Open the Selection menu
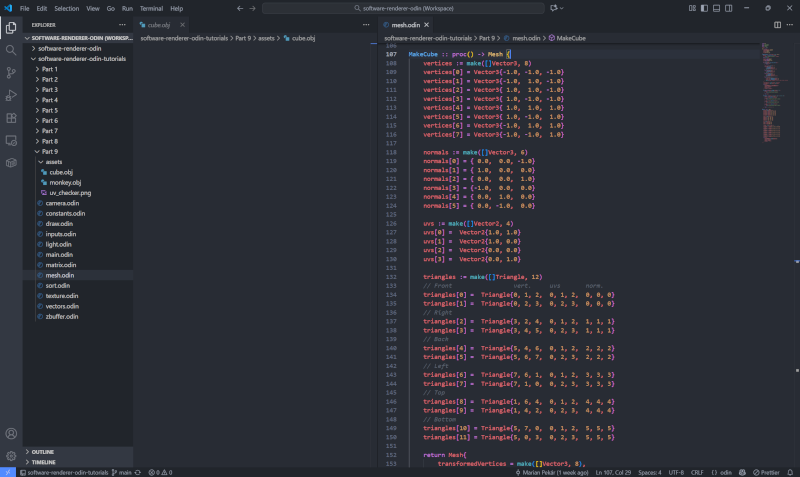 pyautogui.click(x=67, y=8)
